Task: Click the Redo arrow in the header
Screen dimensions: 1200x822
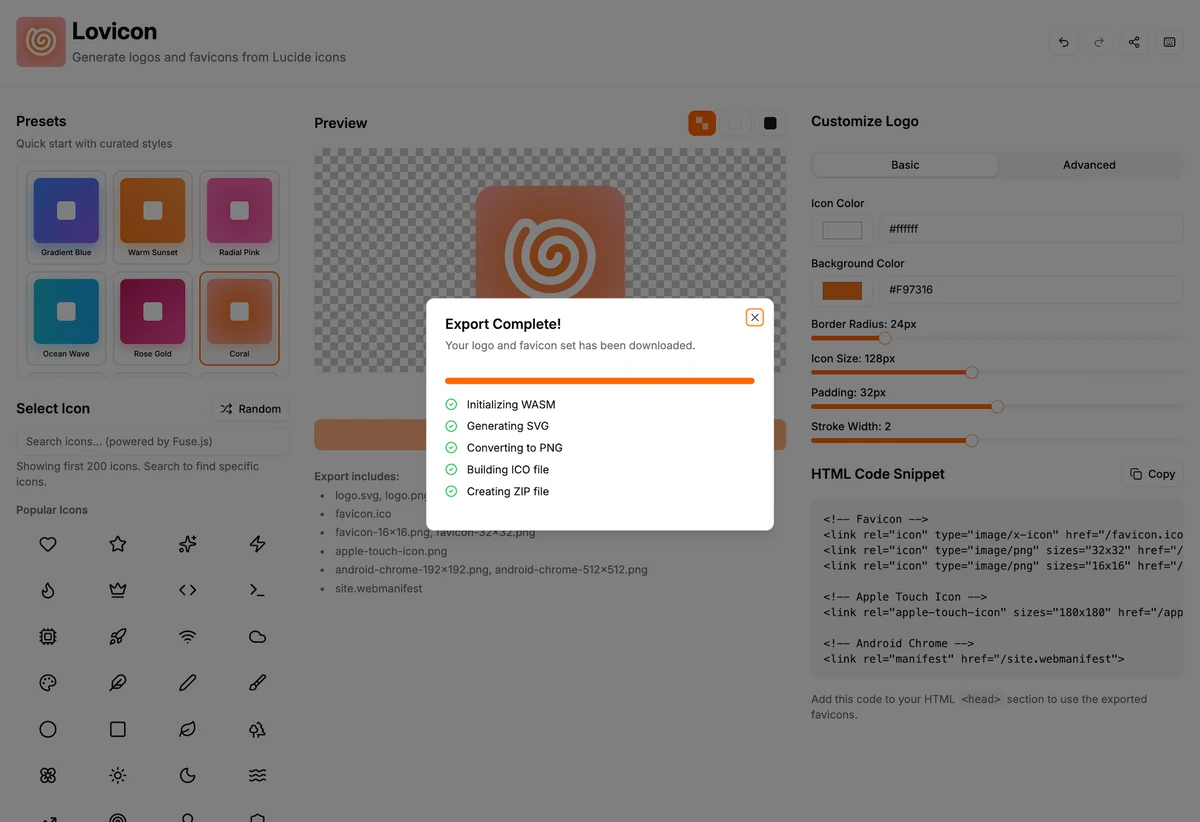Action: tap(1098, 42)
